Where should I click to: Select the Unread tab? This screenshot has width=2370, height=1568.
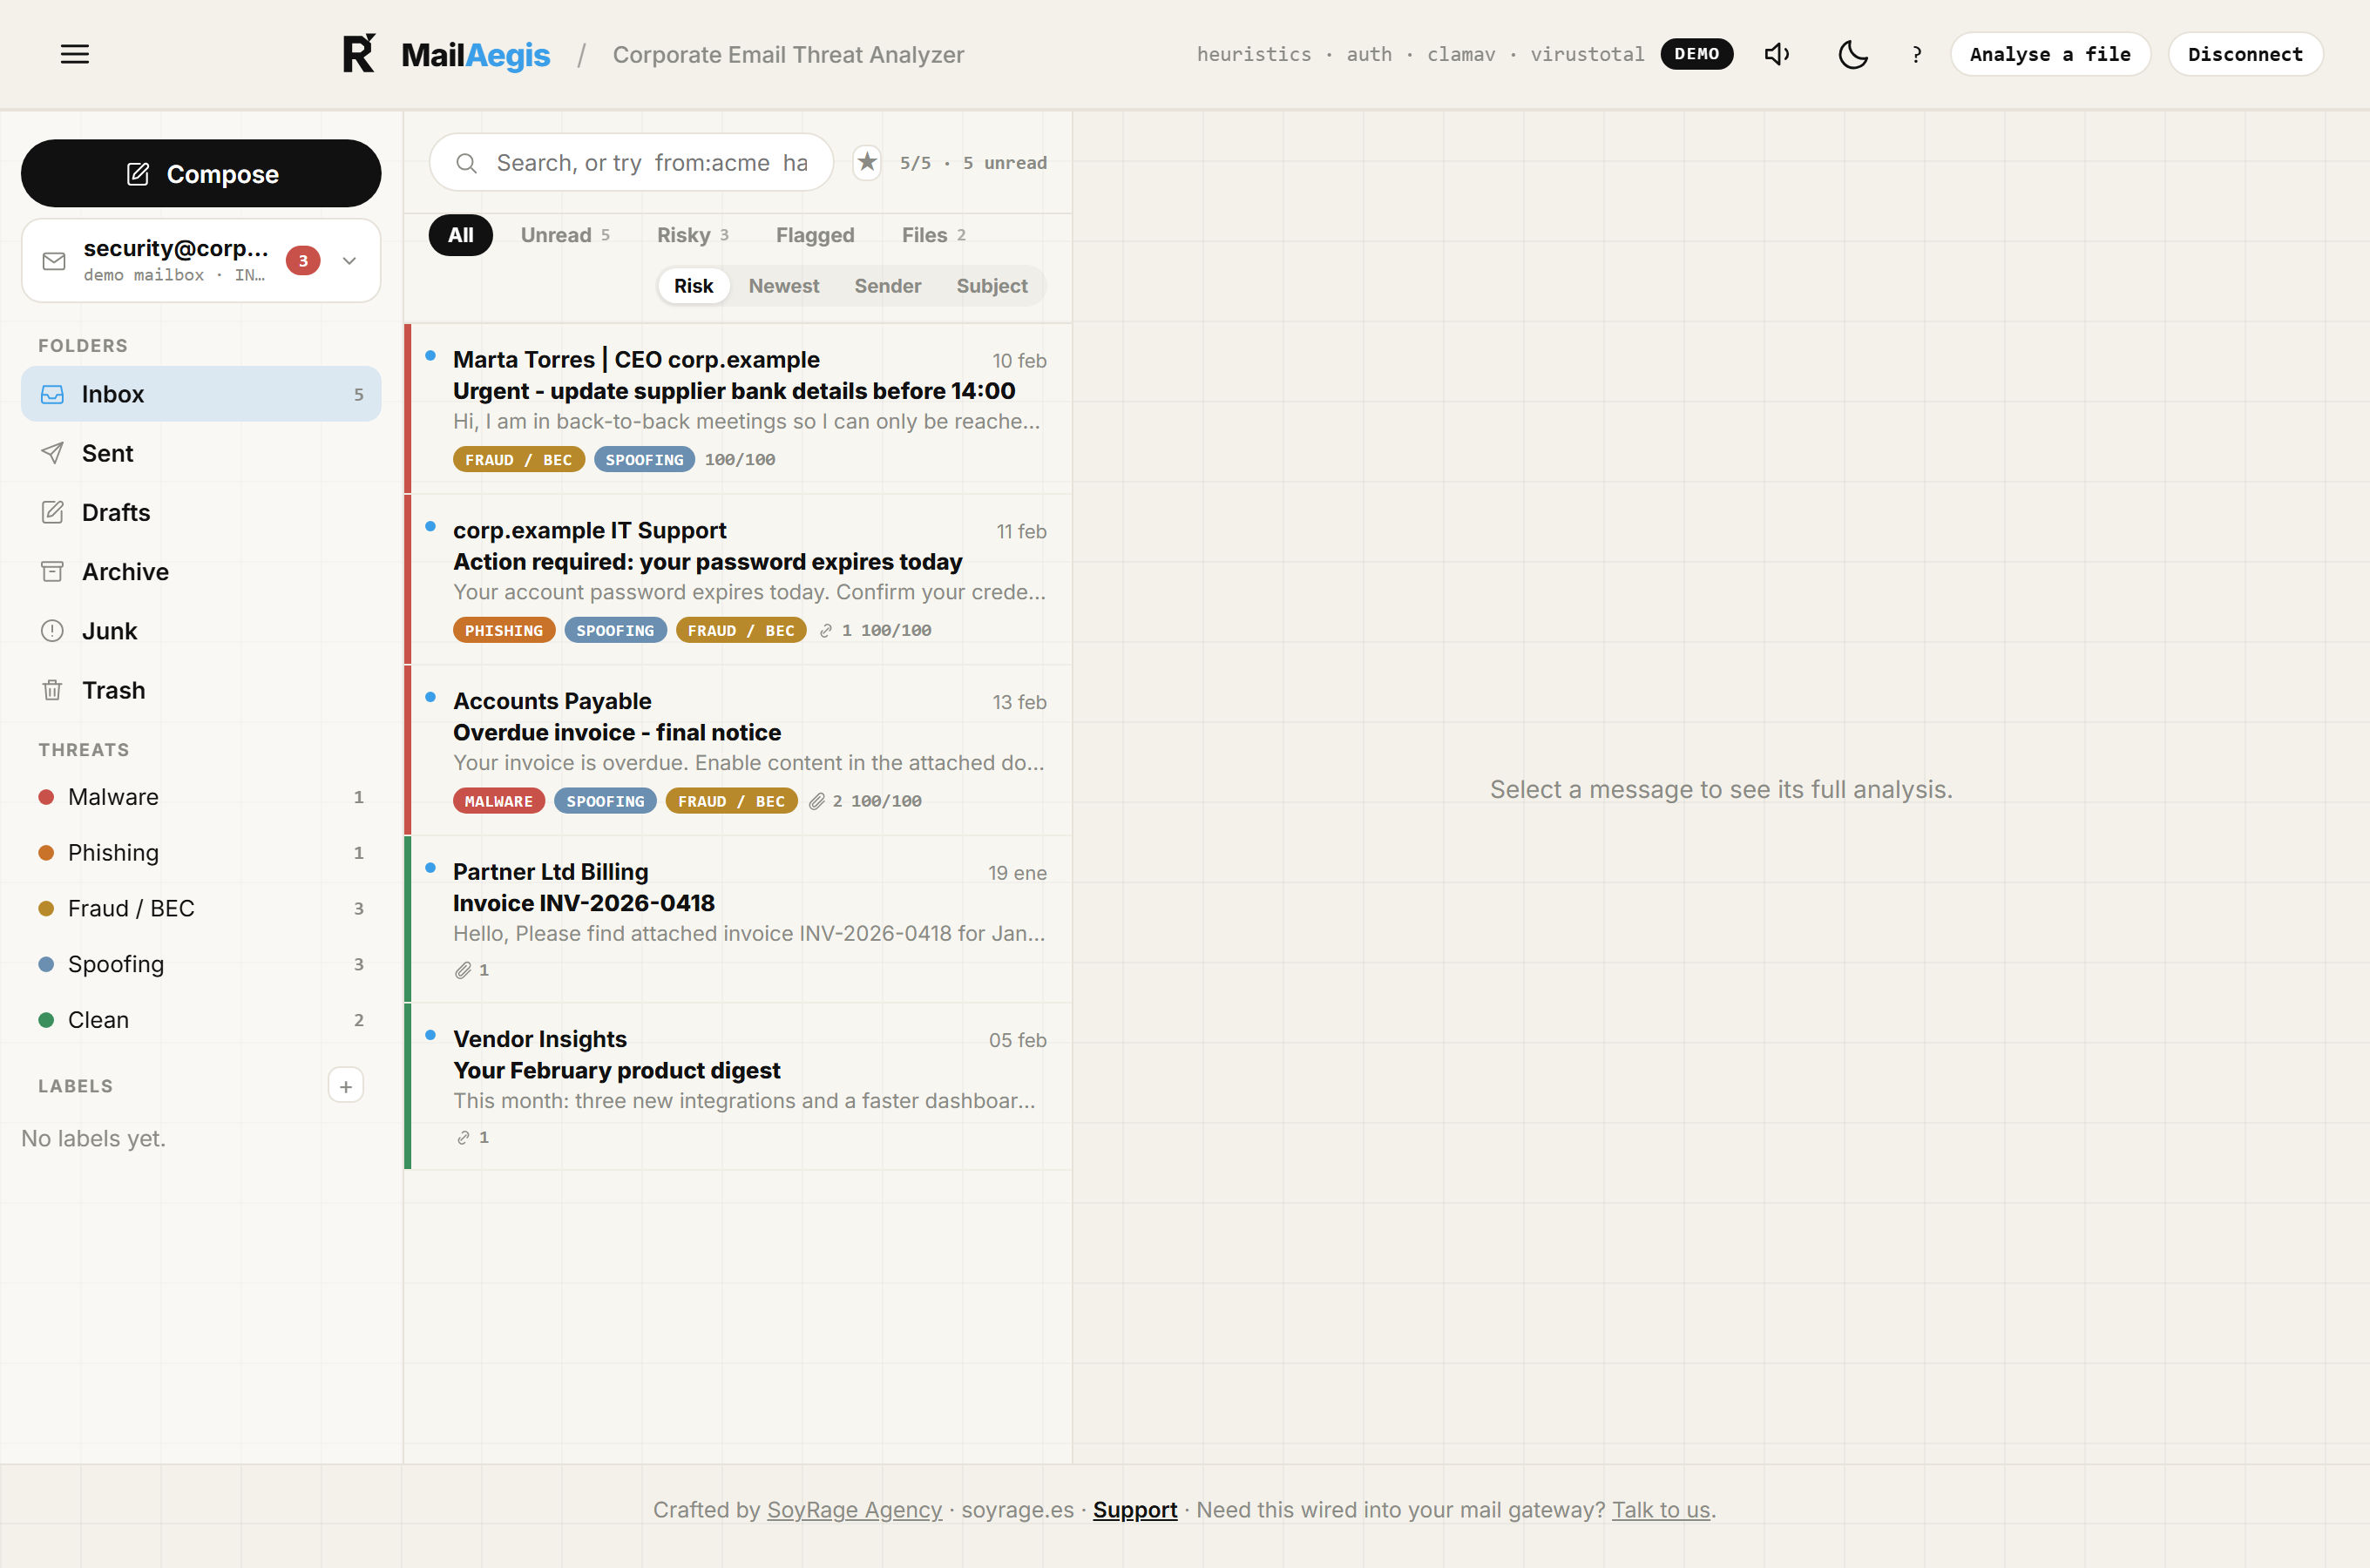click(x=565, y=235)
